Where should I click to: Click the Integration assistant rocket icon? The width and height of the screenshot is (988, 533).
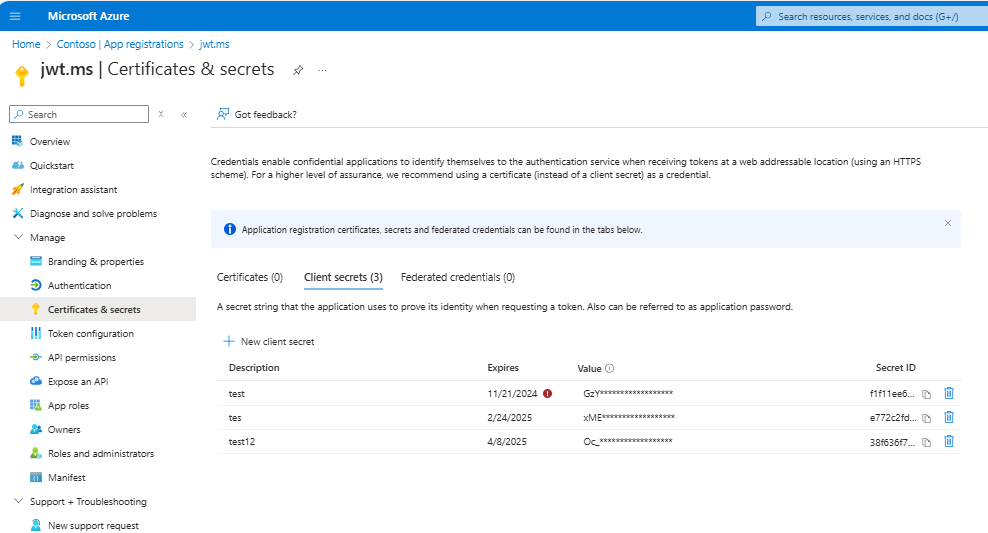click(x=18, y=189)
